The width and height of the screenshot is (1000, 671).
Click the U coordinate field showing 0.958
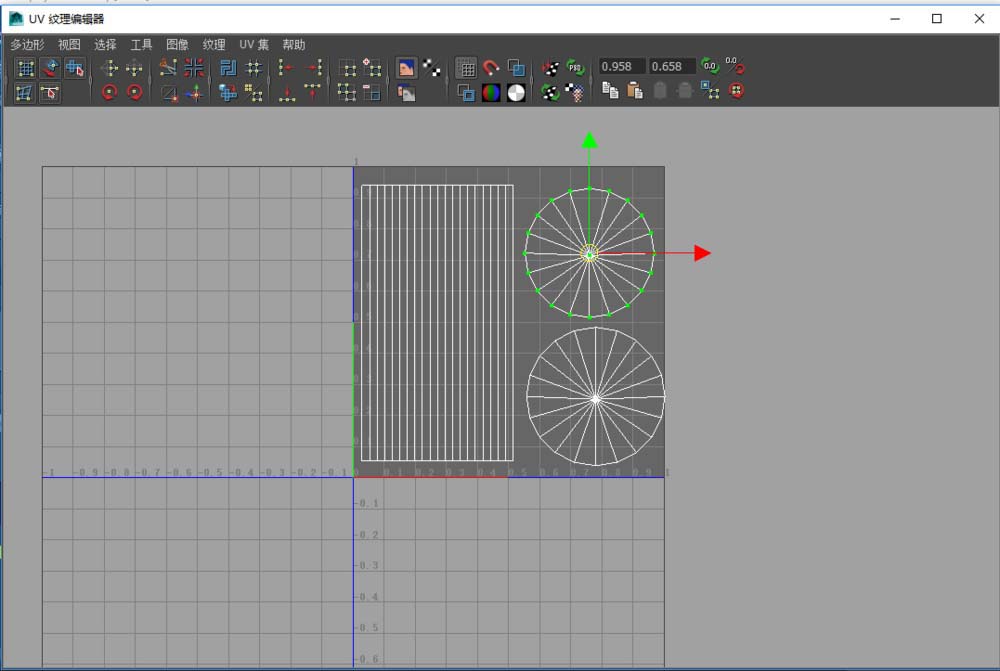click(621, 67)
